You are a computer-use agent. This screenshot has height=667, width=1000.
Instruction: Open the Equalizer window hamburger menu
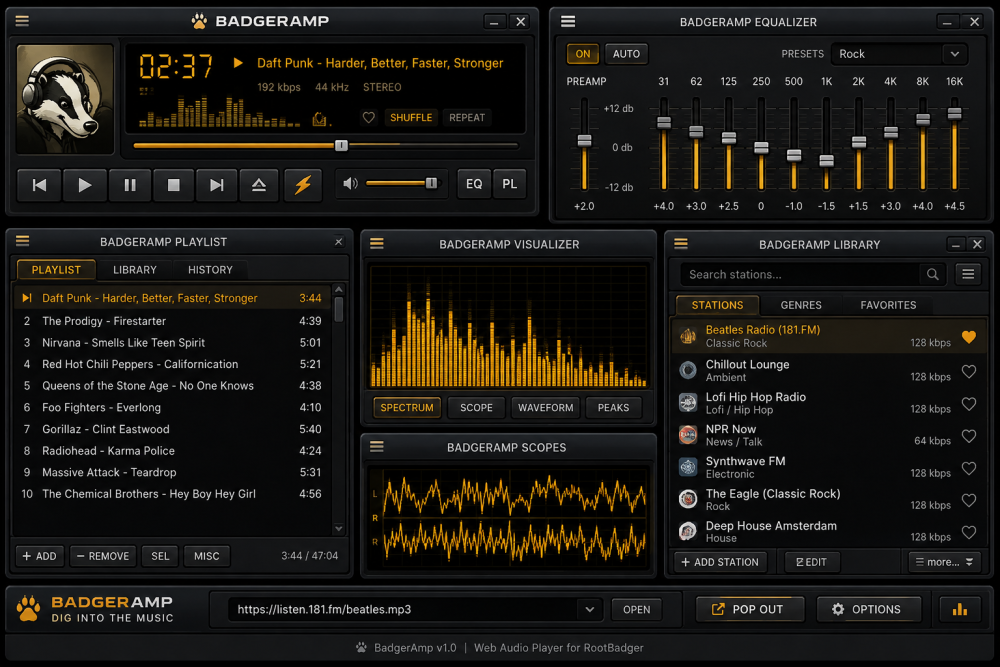(568, 22)
